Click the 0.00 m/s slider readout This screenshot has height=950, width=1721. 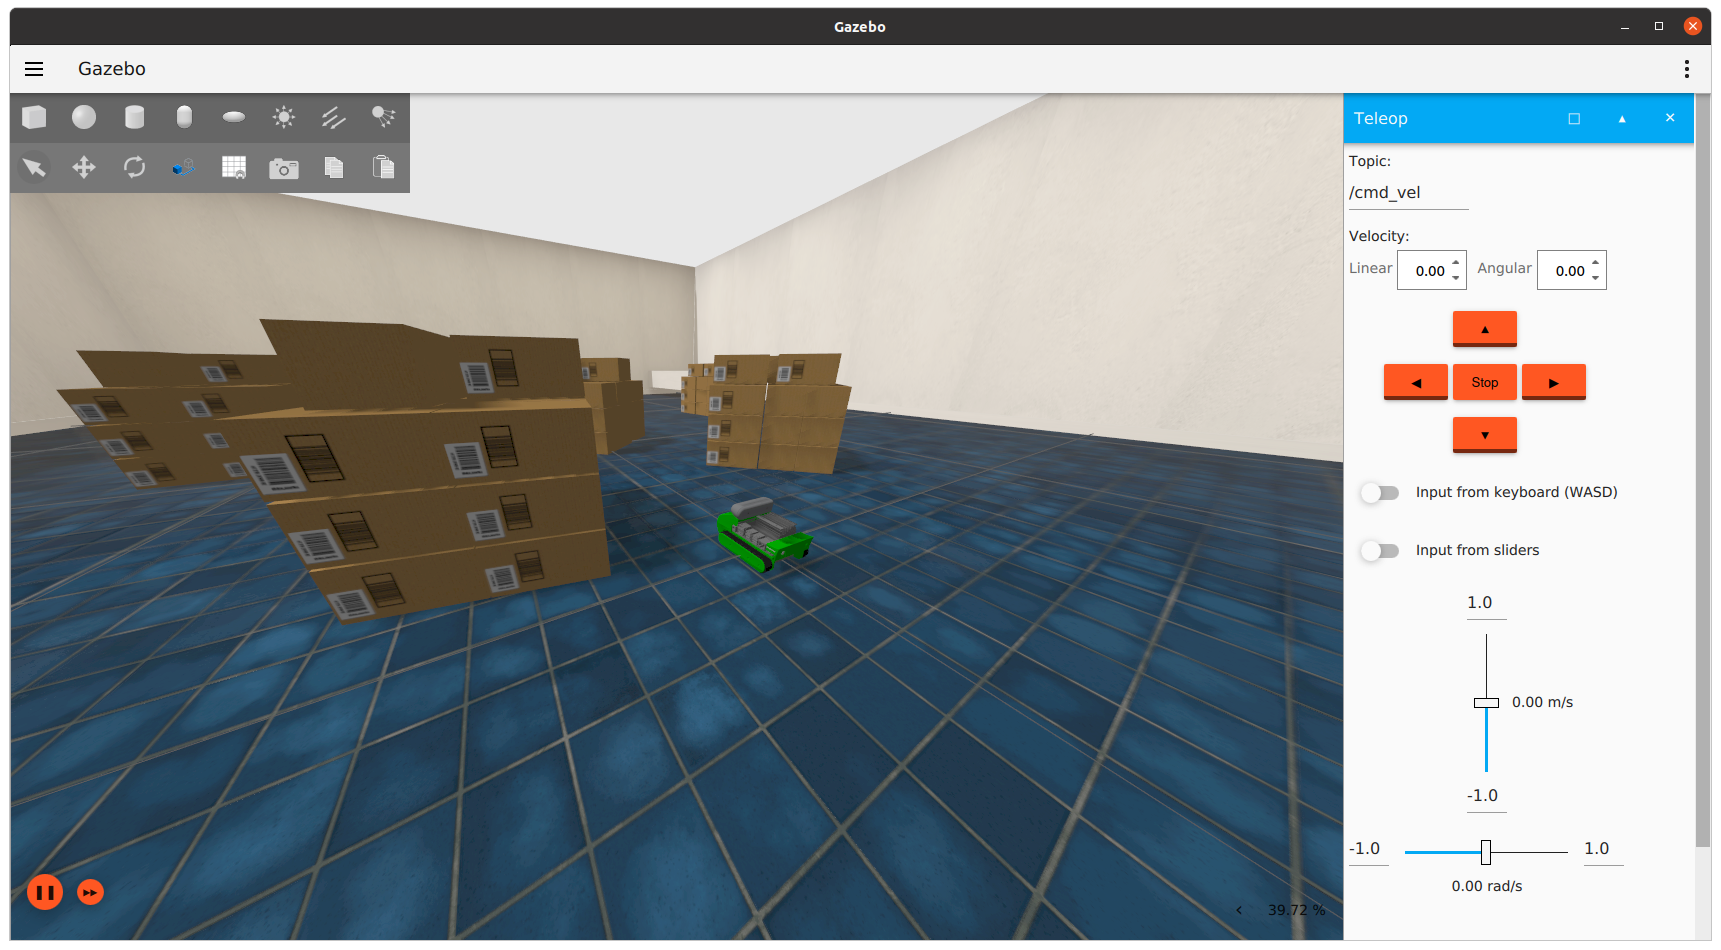click(x=1542, y=703)
